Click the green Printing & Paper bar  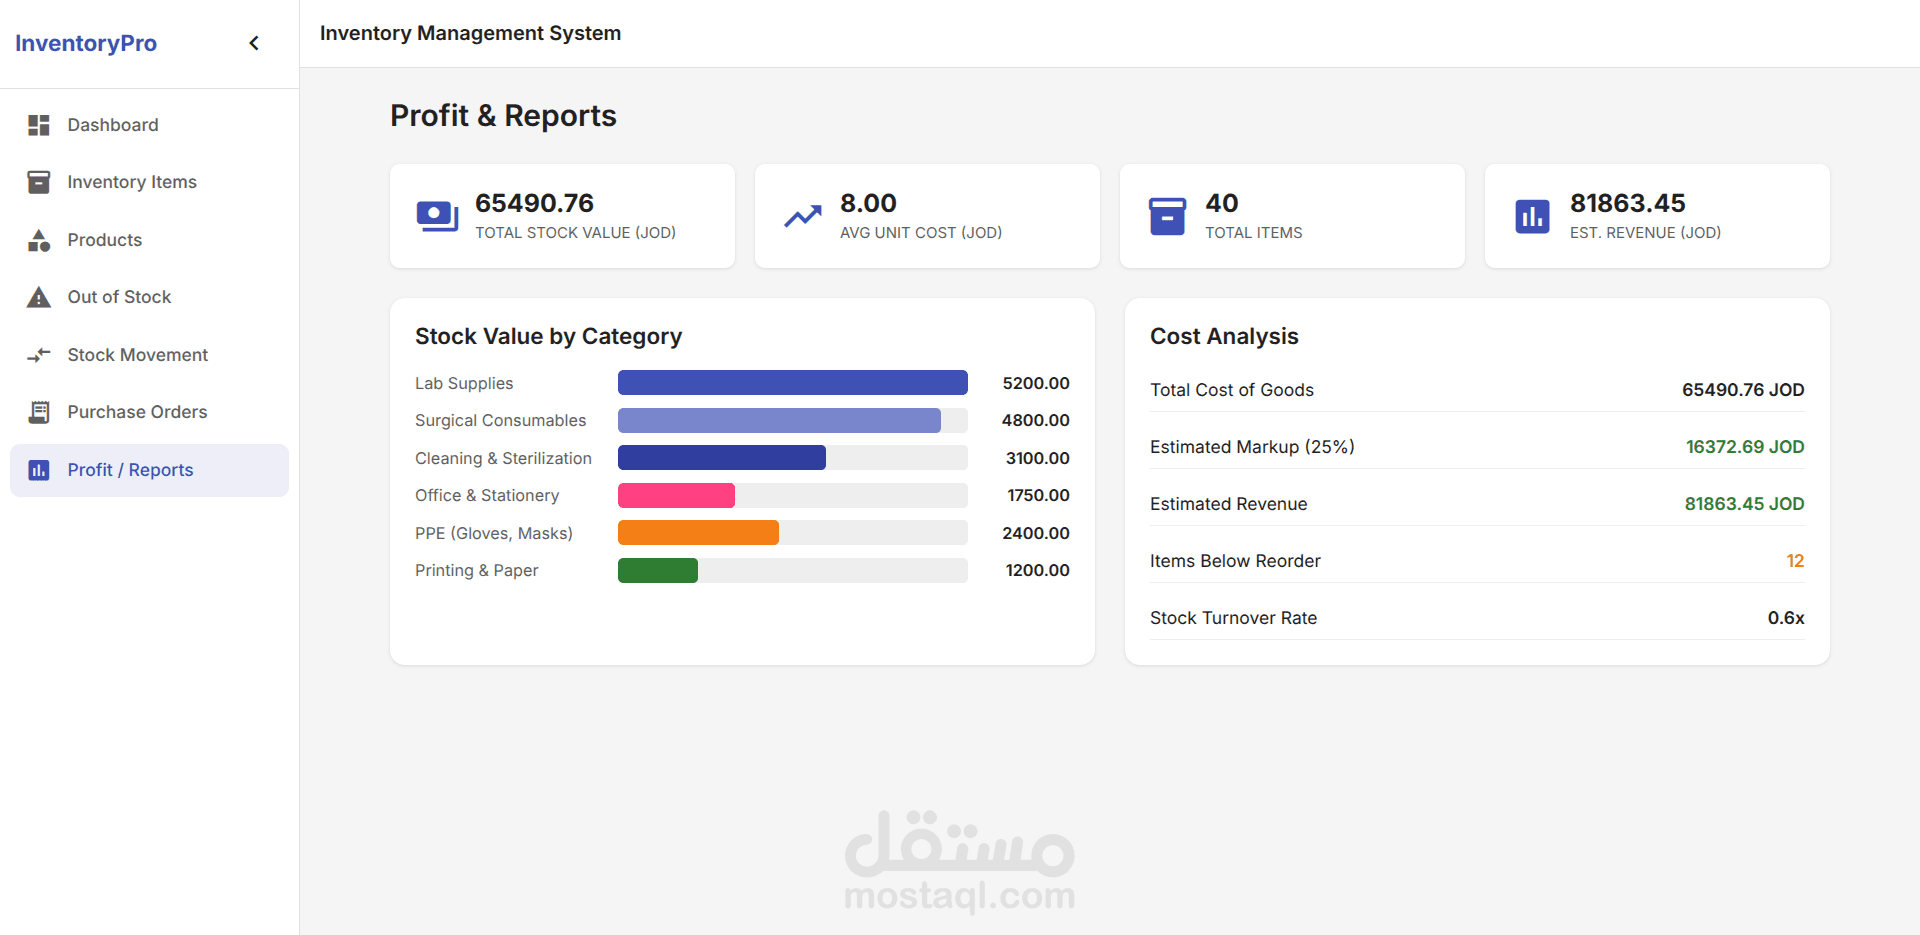[x=658, y=570]
